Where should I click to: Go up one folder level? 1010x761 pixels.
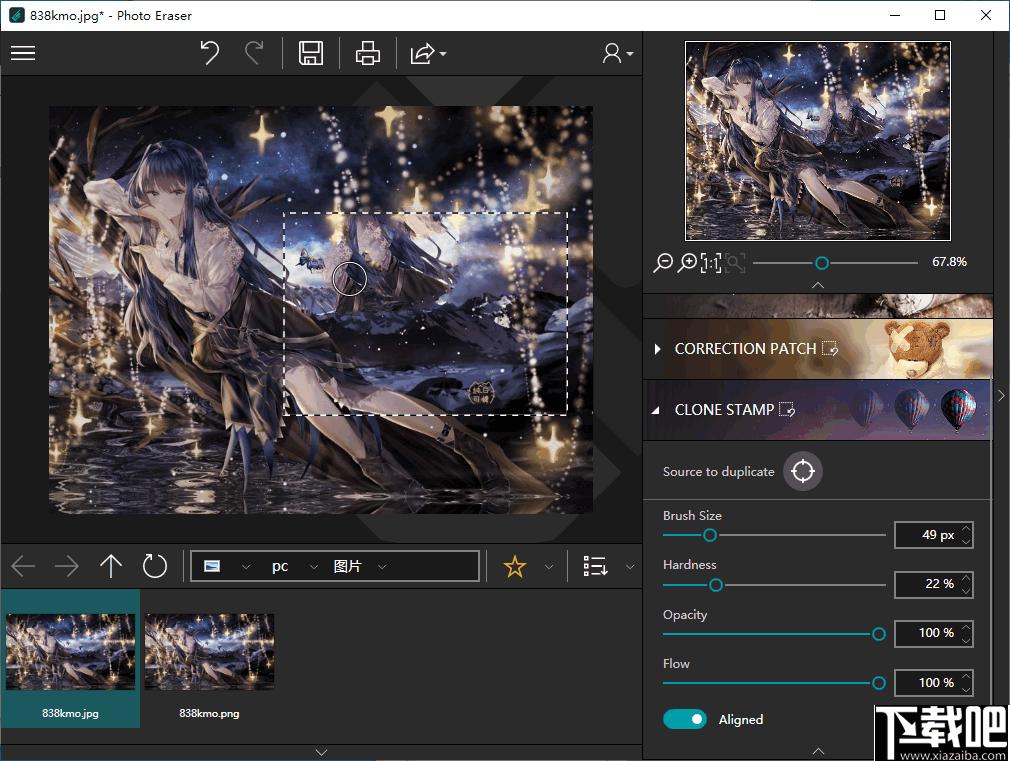111,566
